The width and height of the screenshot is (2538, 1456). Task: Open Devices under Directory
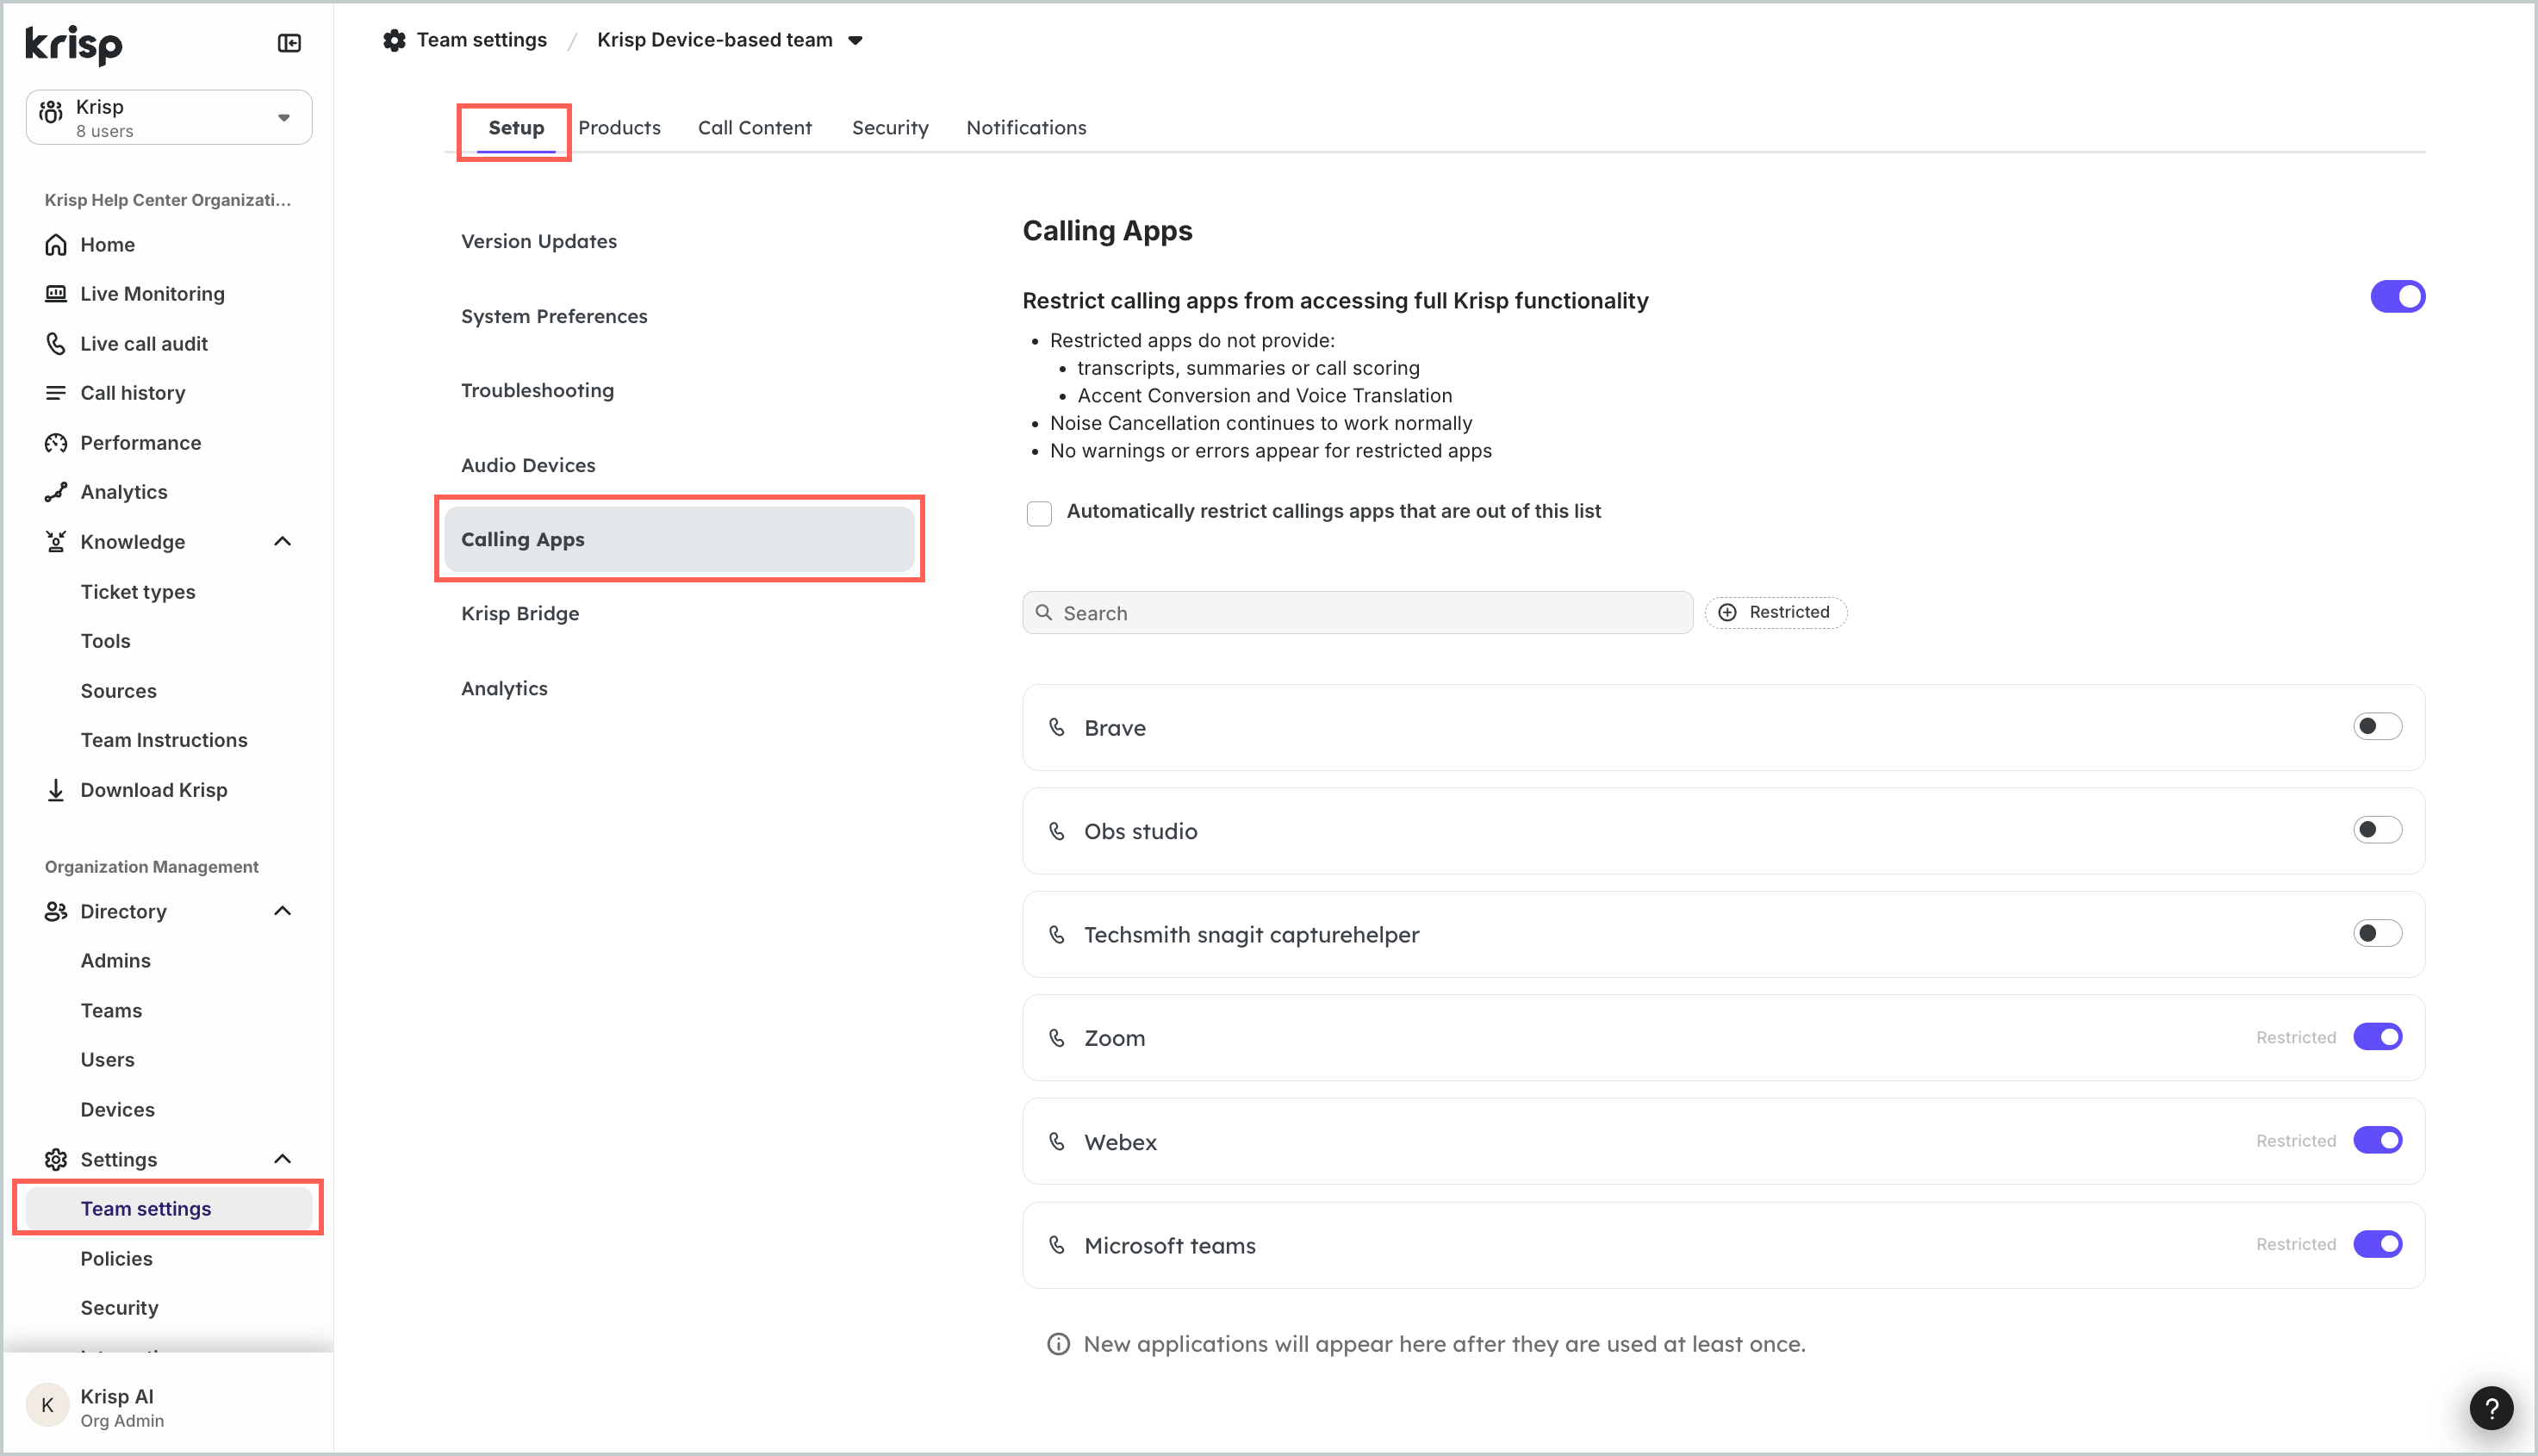(x=118, y=1110)
